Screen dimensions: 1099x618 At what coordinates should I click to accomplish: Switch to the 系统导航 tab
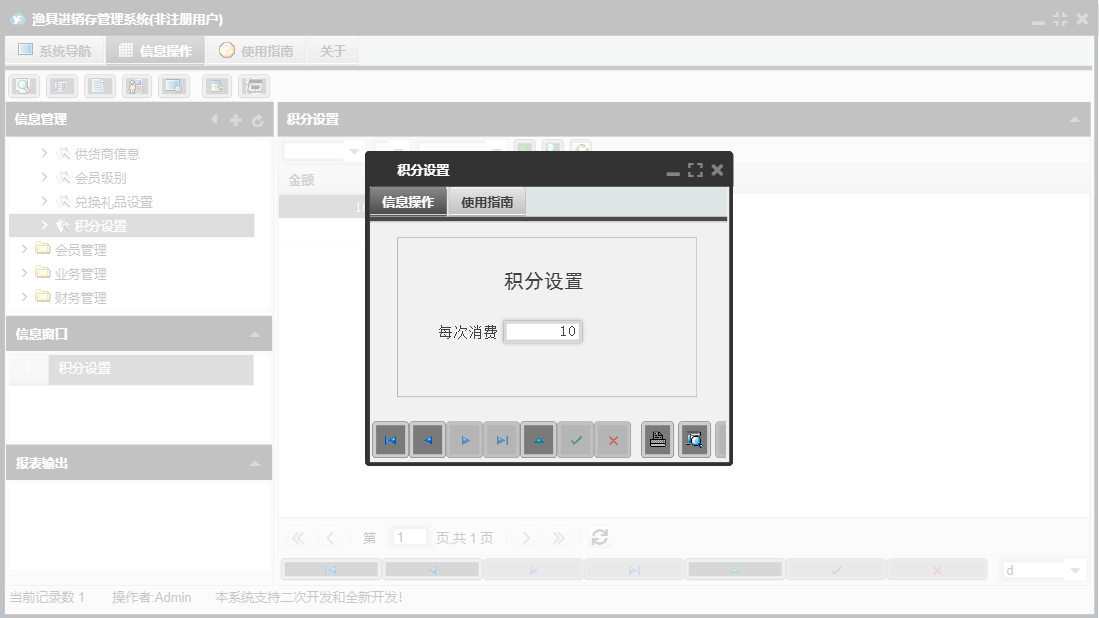point(55,49)
